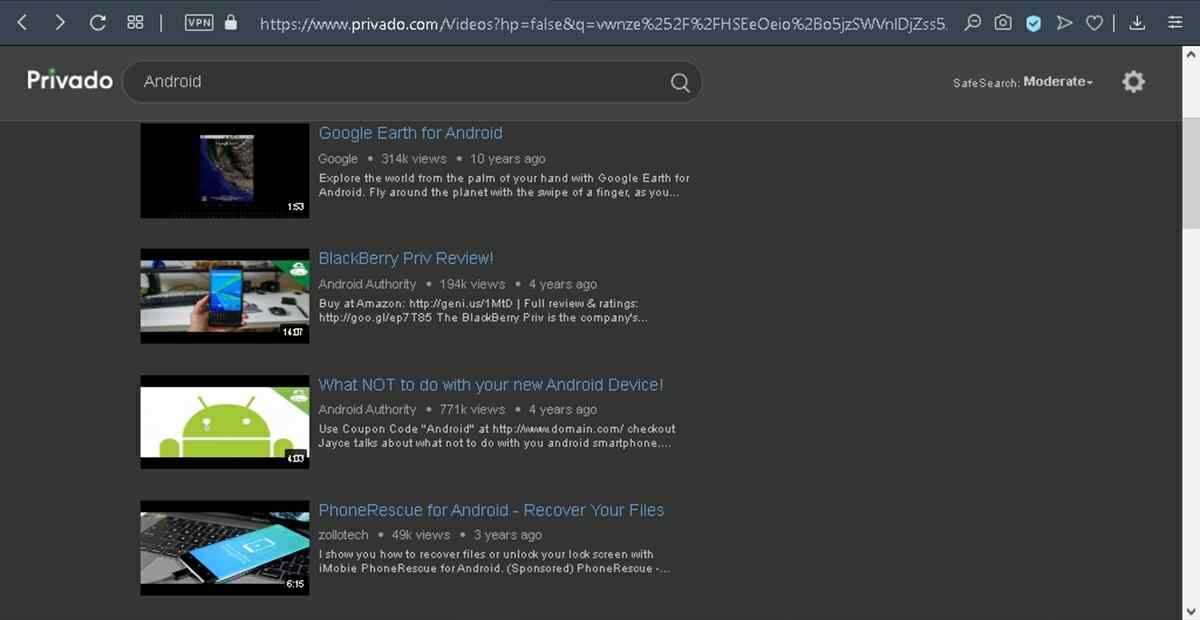
Task: Click the send arrow icon in toolbar
Action: point(1065,22)
